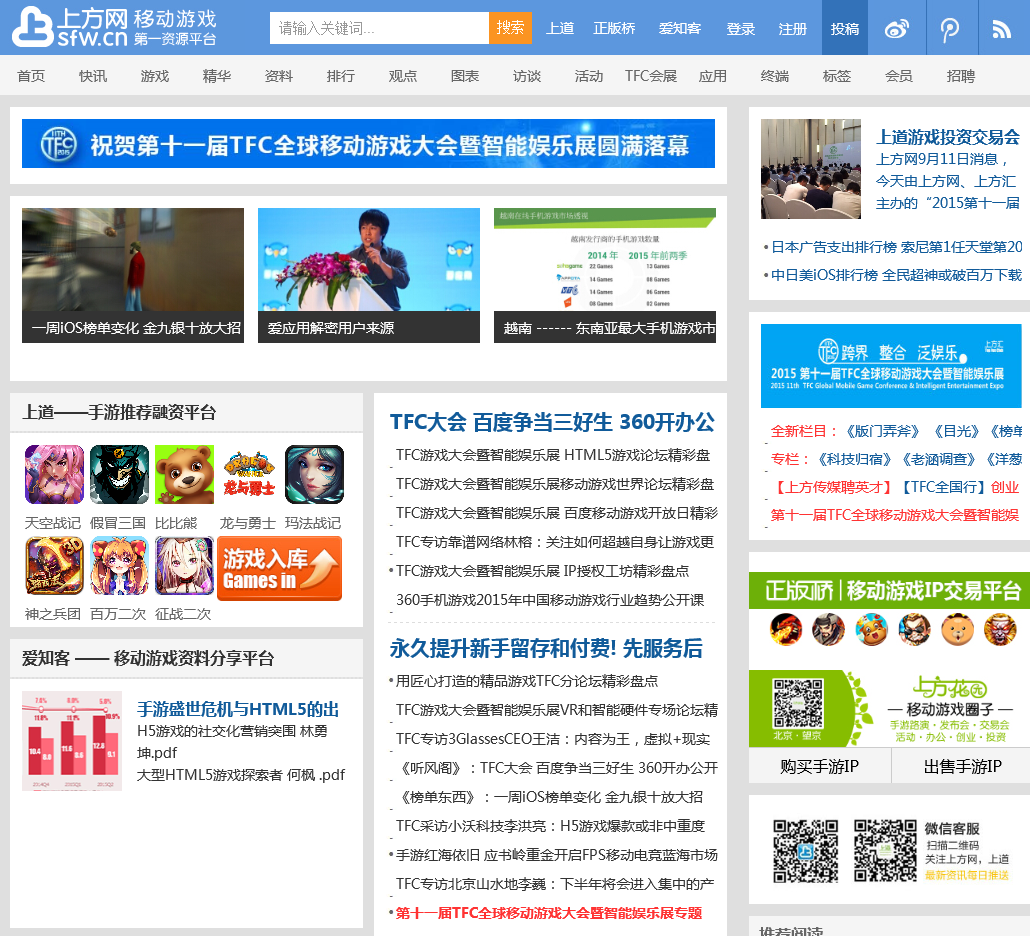This screenshot has height=936, width=1030.
Task: Open the 龙与勇士 game icon
Action: click(x=249, y=474)
